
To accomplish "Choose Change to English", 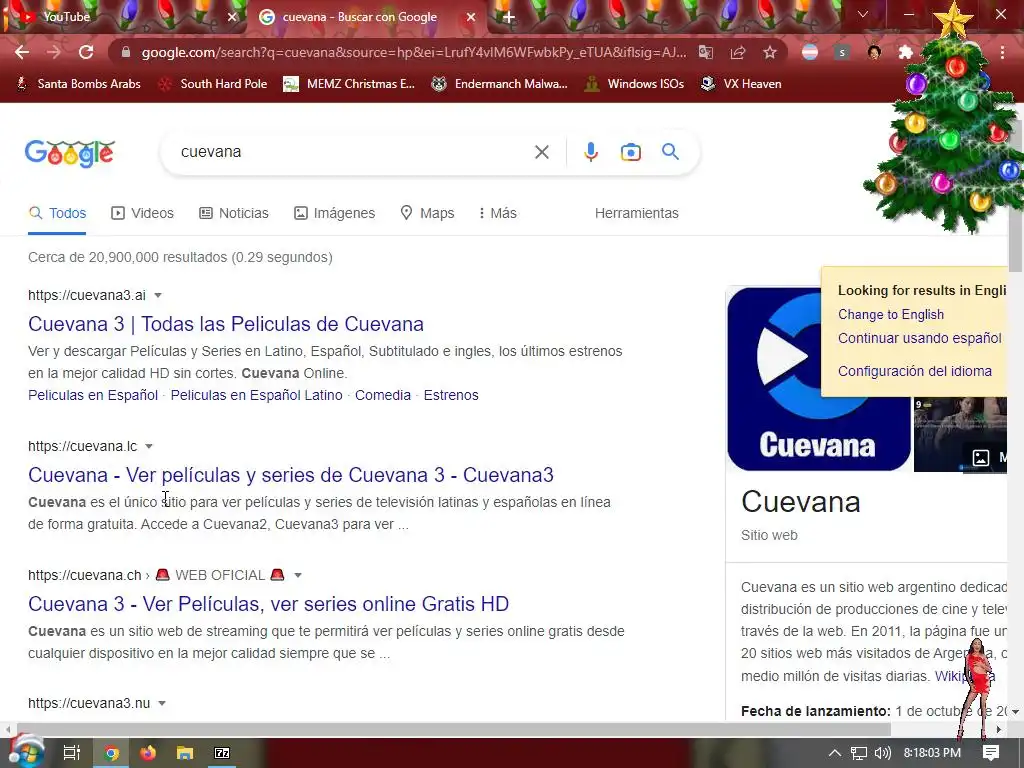I will click(891, 314).
